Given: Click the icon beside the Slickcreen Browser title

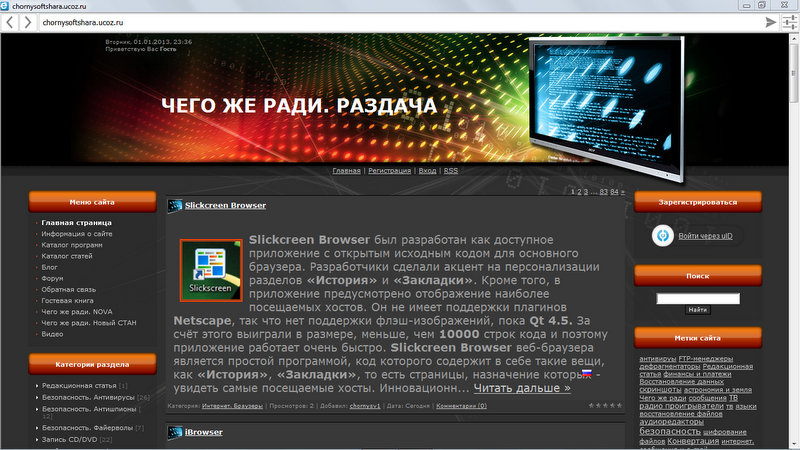Looking at the screenshot, I should [x=175, y=206].
